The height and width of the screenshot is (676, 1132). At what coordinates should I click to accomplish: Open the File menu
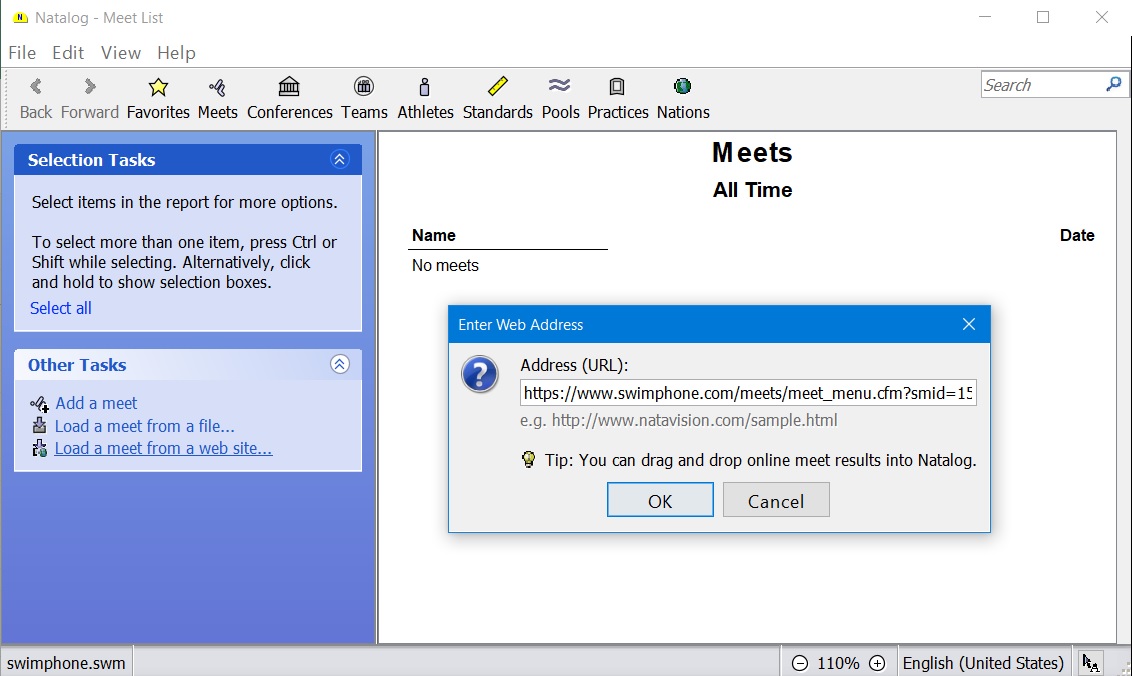[22, 53]
